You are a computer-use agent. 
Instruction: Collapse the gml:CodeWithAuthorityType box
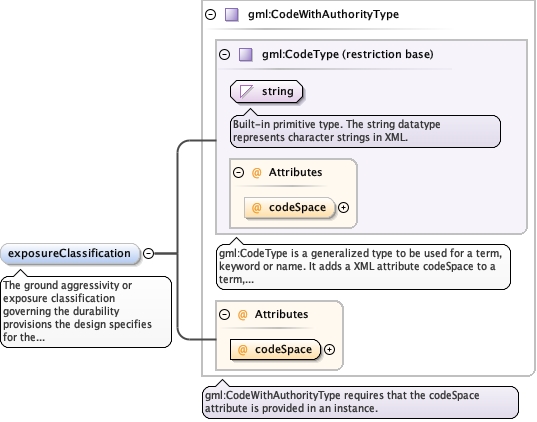(210, 14)
